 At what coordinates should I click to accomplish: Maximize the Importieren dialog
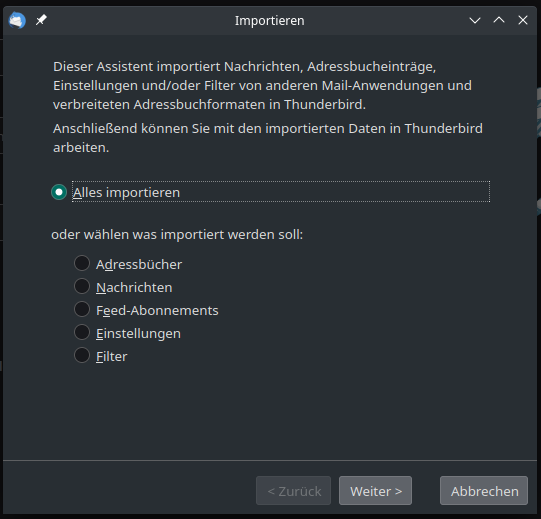click(499, 20)
